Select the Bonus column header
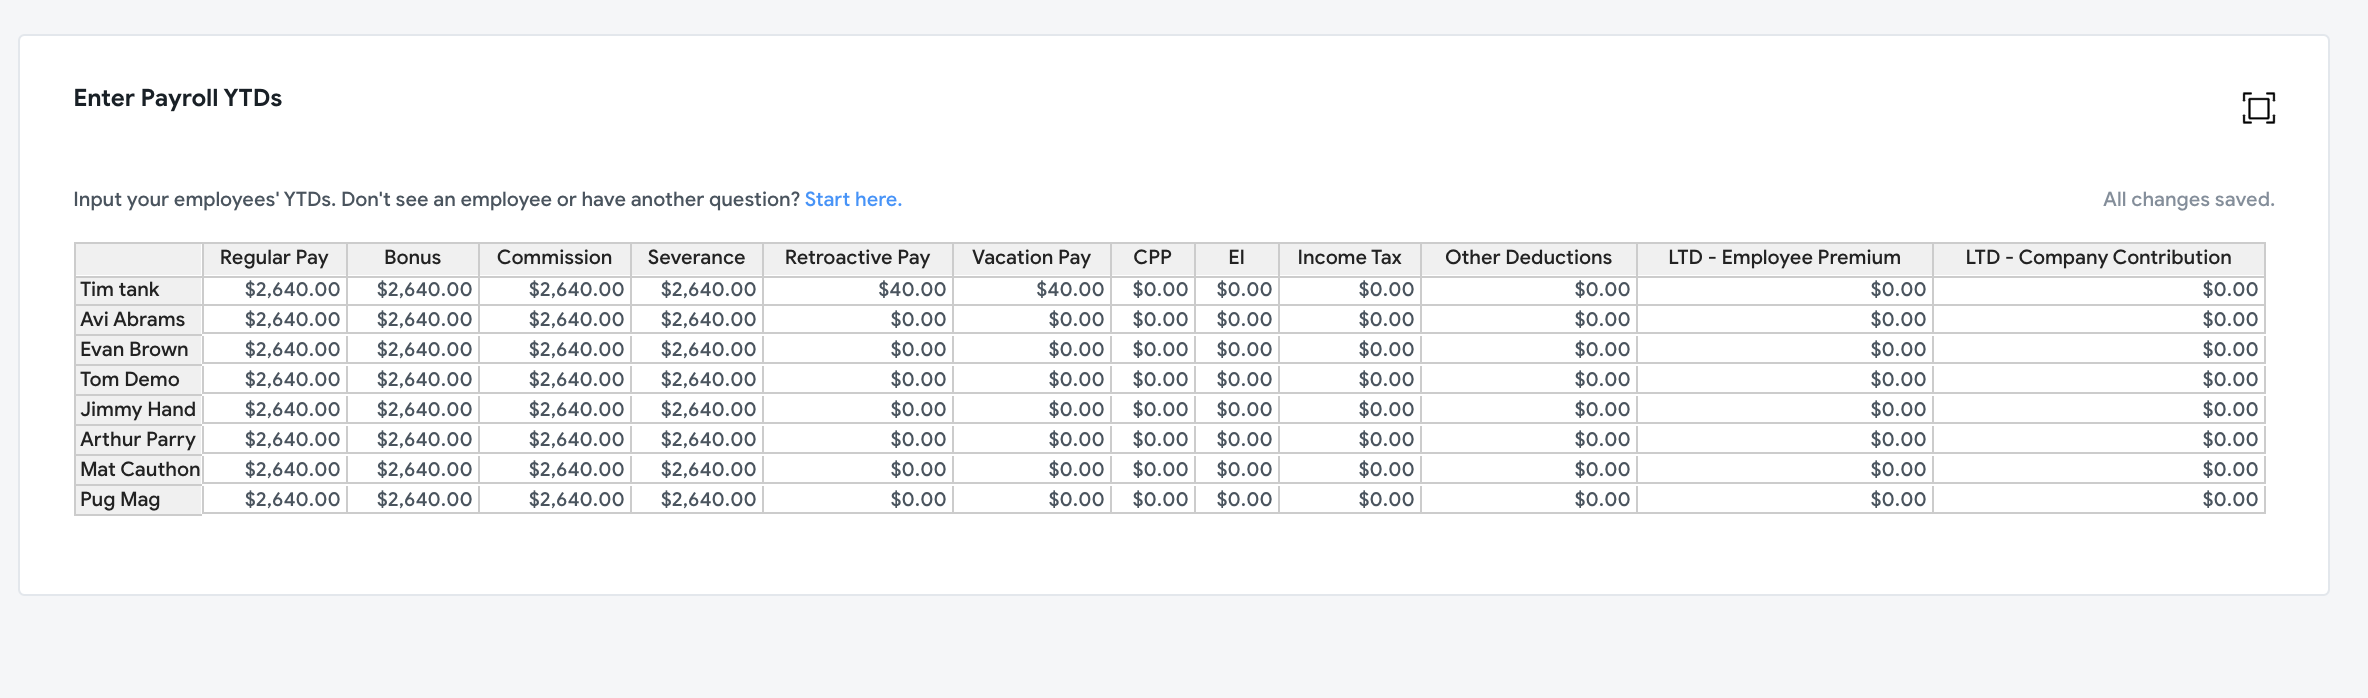 [x=413, y=258]
